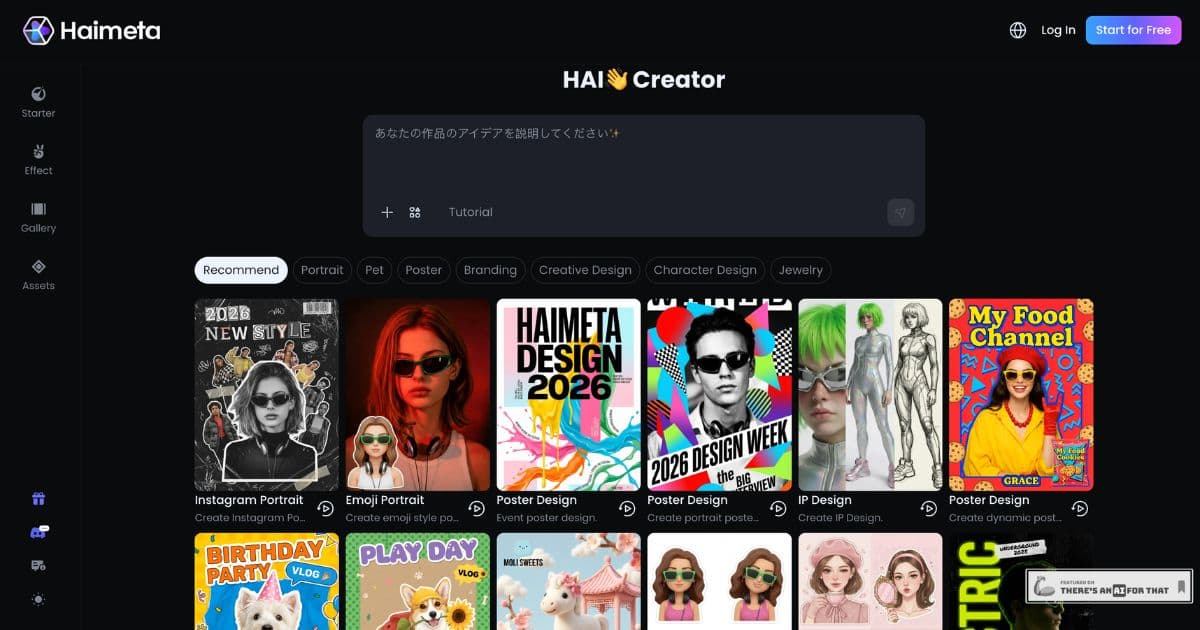Switch to the Jewelry category tab
1200x630 pixels.
coord(800,270)
